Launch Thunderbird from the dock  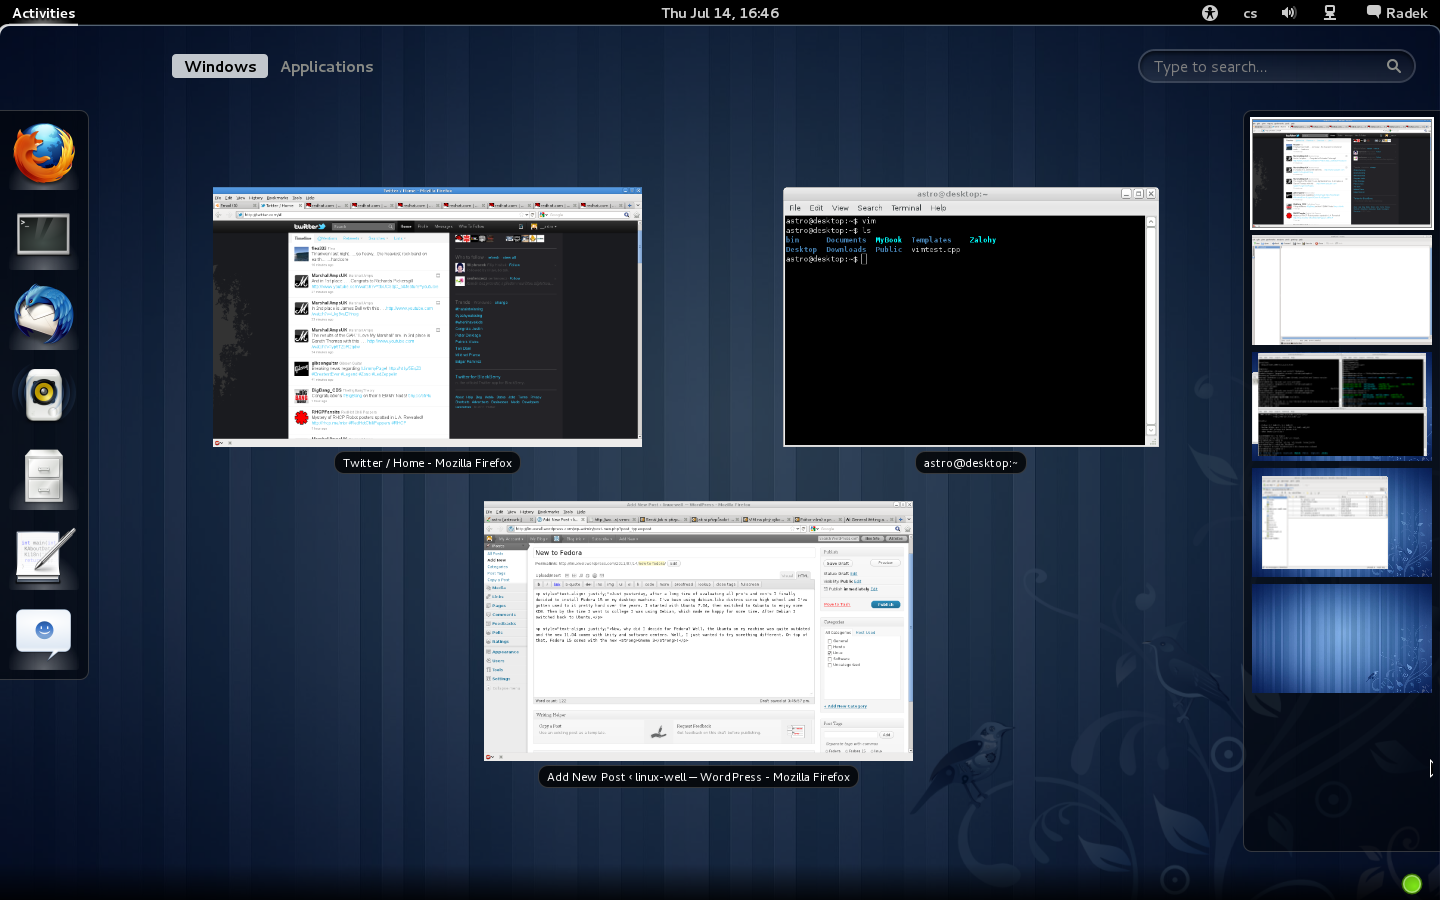tap(43, 315)
